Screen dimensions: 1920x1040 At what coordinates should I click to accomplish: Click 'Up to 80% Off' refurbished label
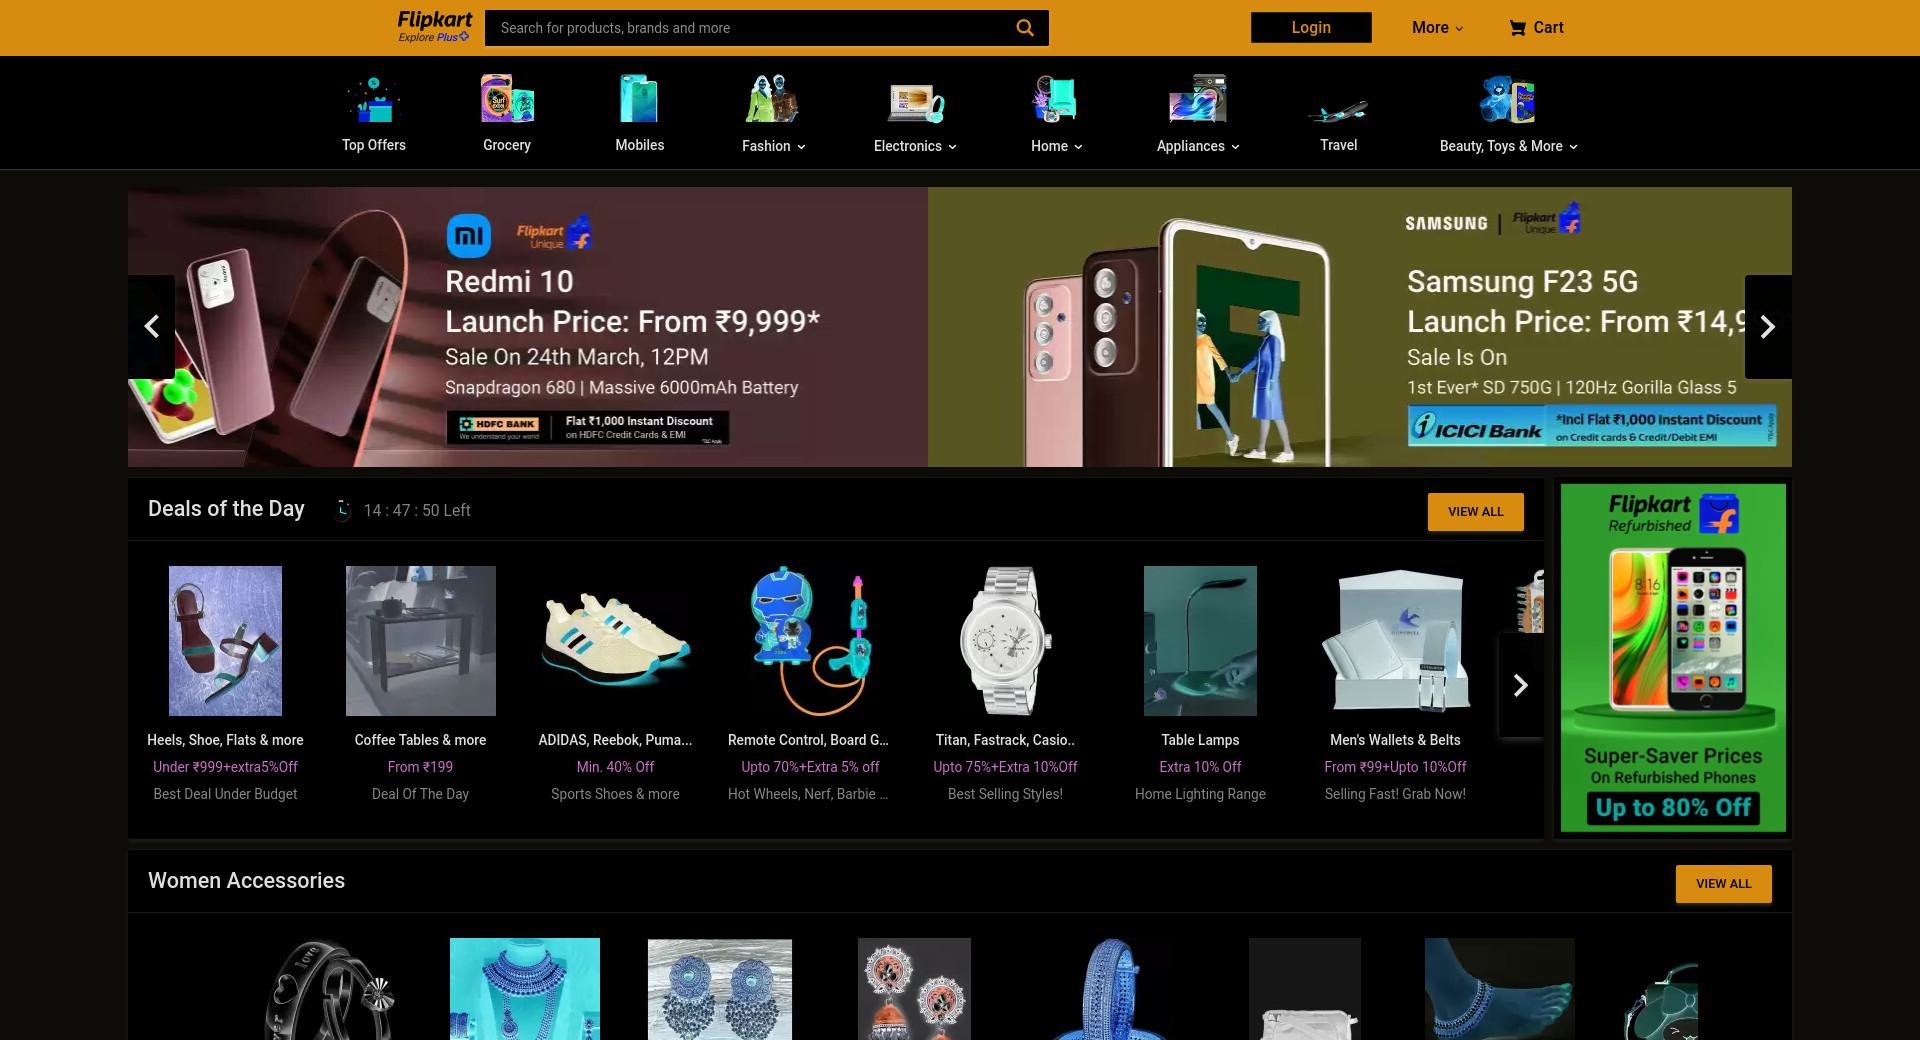tap(1673, 808)
